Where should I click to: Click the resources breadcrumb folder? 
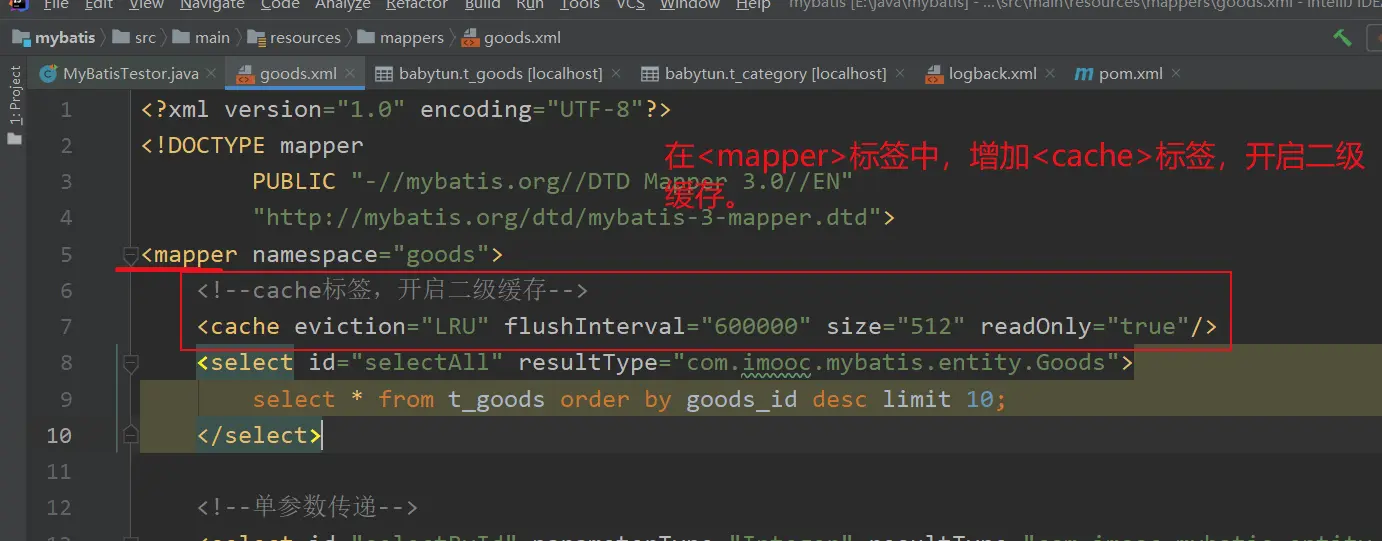point(294,38)
